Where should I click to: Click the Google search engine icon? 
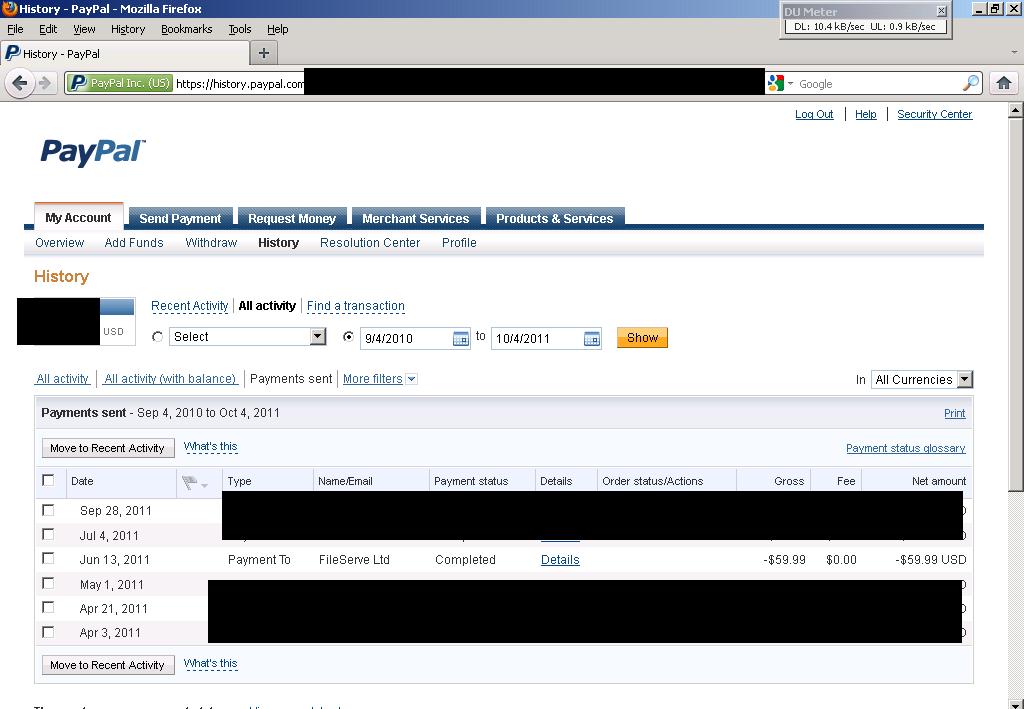click(x=776, y=84)
